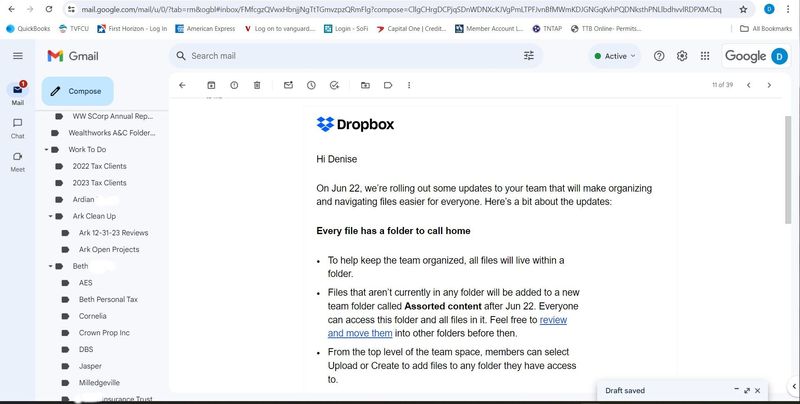Viewport: 800px width, 404px height.
Task: Archive this email
Action: coord(211,85)
